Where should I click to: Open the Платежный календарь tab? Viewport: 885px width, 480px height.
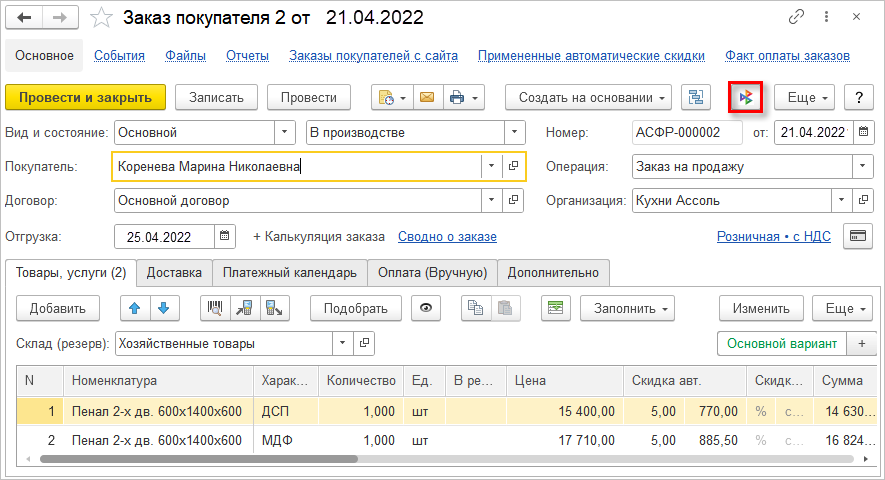[x=290, y=272]
